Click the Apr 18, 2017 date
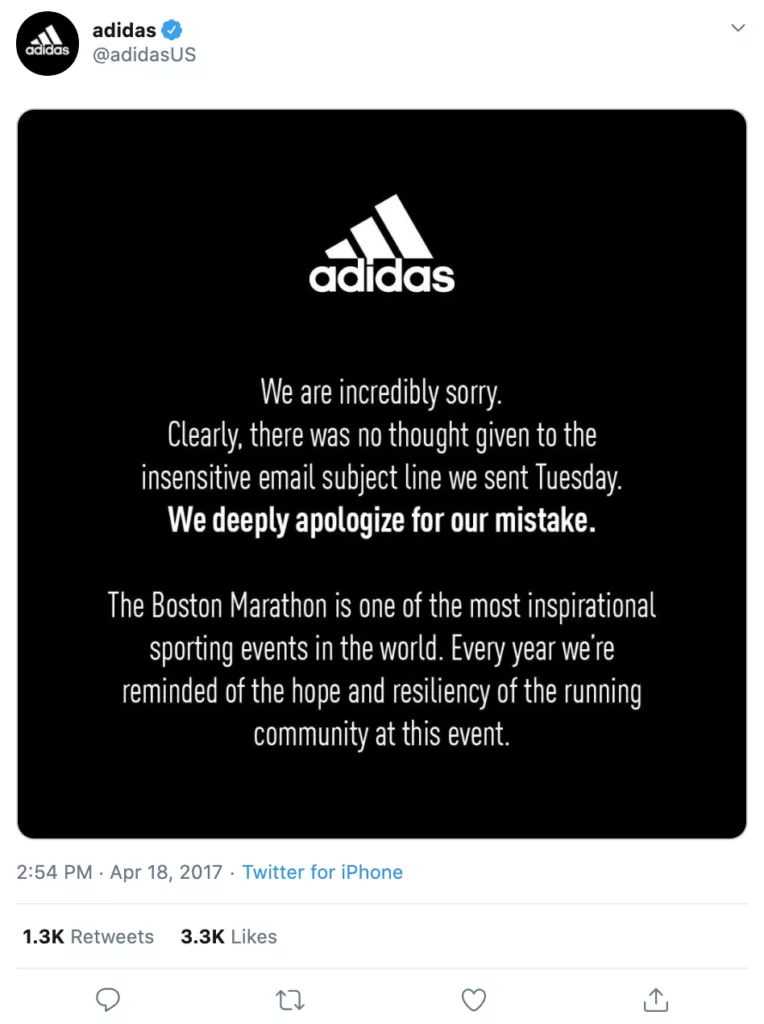The image size is (764, 1024). coord(166,872)
